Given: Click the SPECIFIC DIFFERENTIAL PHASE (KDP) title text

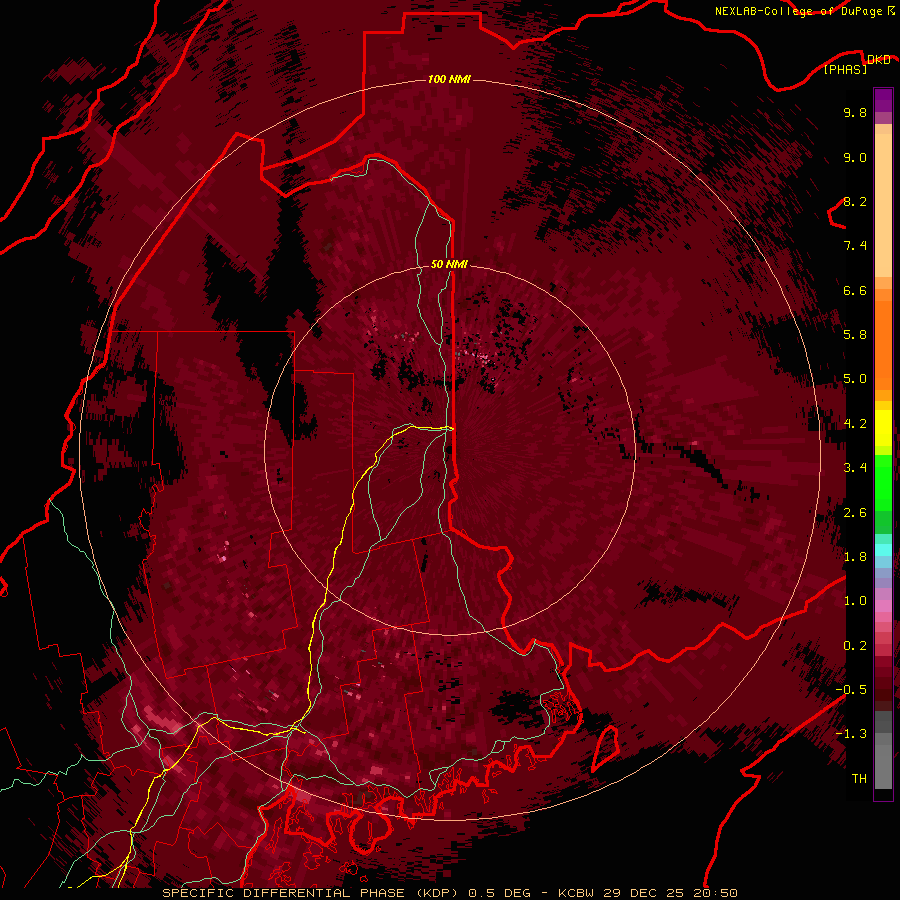Looking at the screenshot, I should click(x=313, y=893).
